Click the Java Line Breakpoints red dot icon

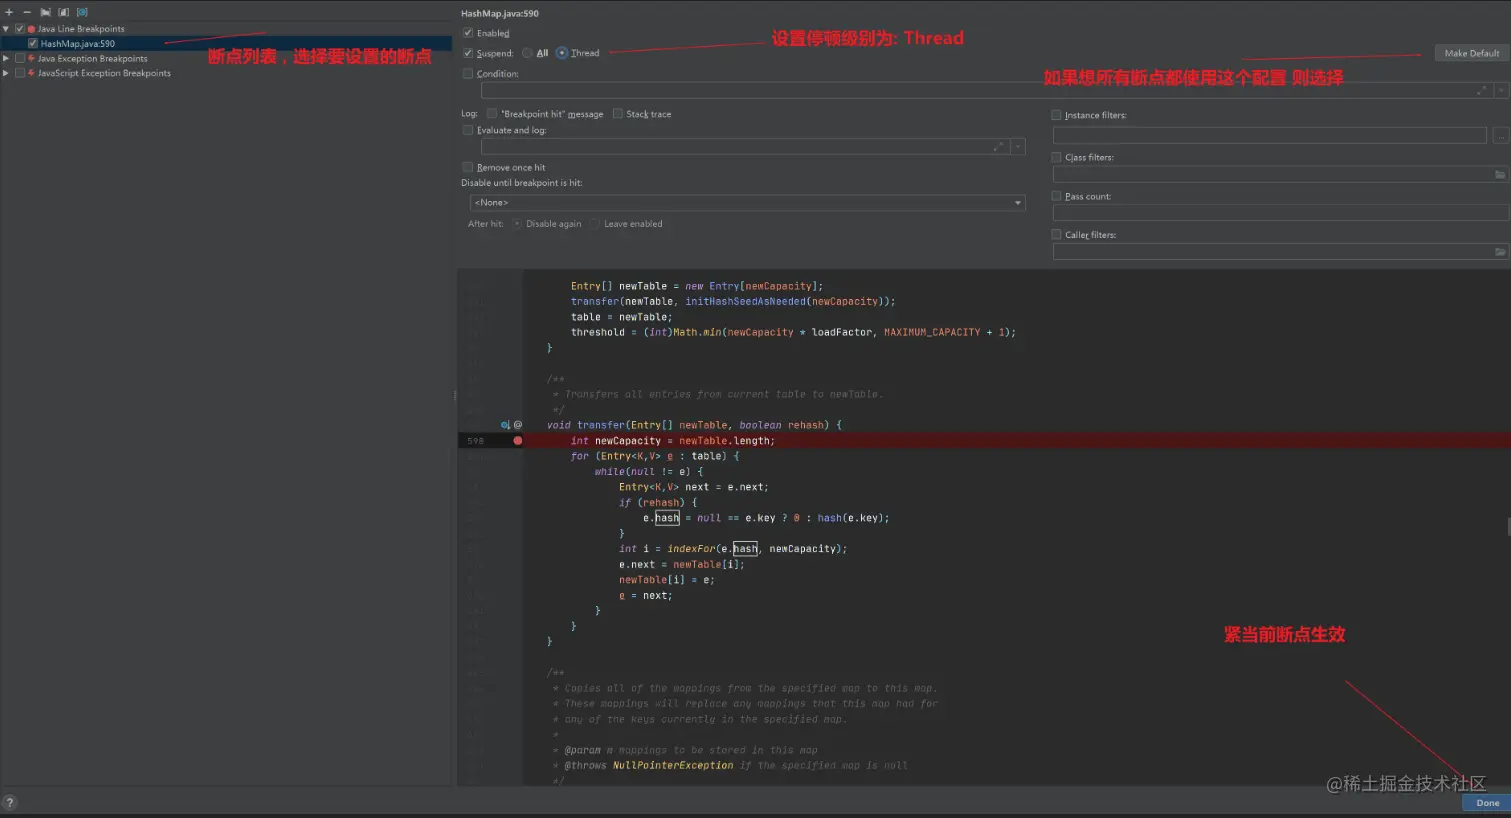point(32,29)
